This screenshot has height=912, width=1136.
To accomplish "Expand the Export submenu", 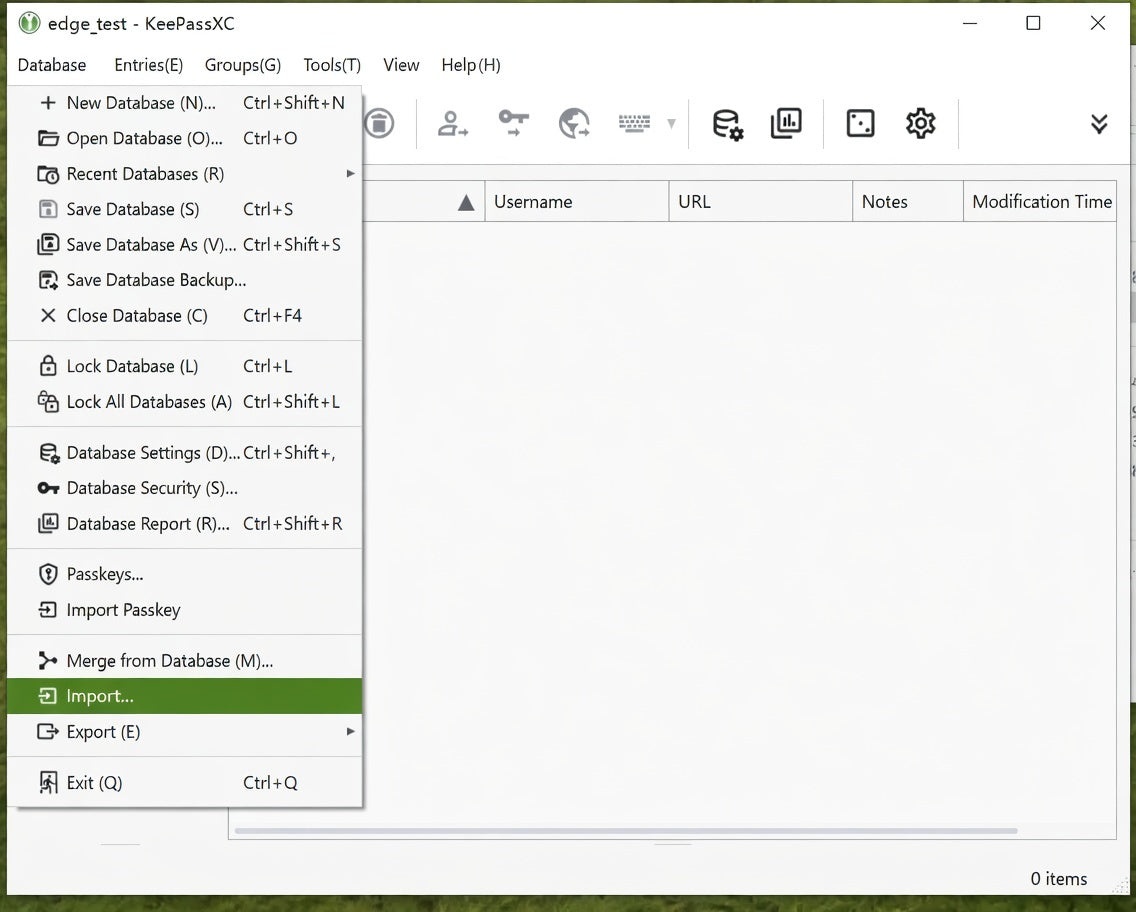I will point(185,732).
